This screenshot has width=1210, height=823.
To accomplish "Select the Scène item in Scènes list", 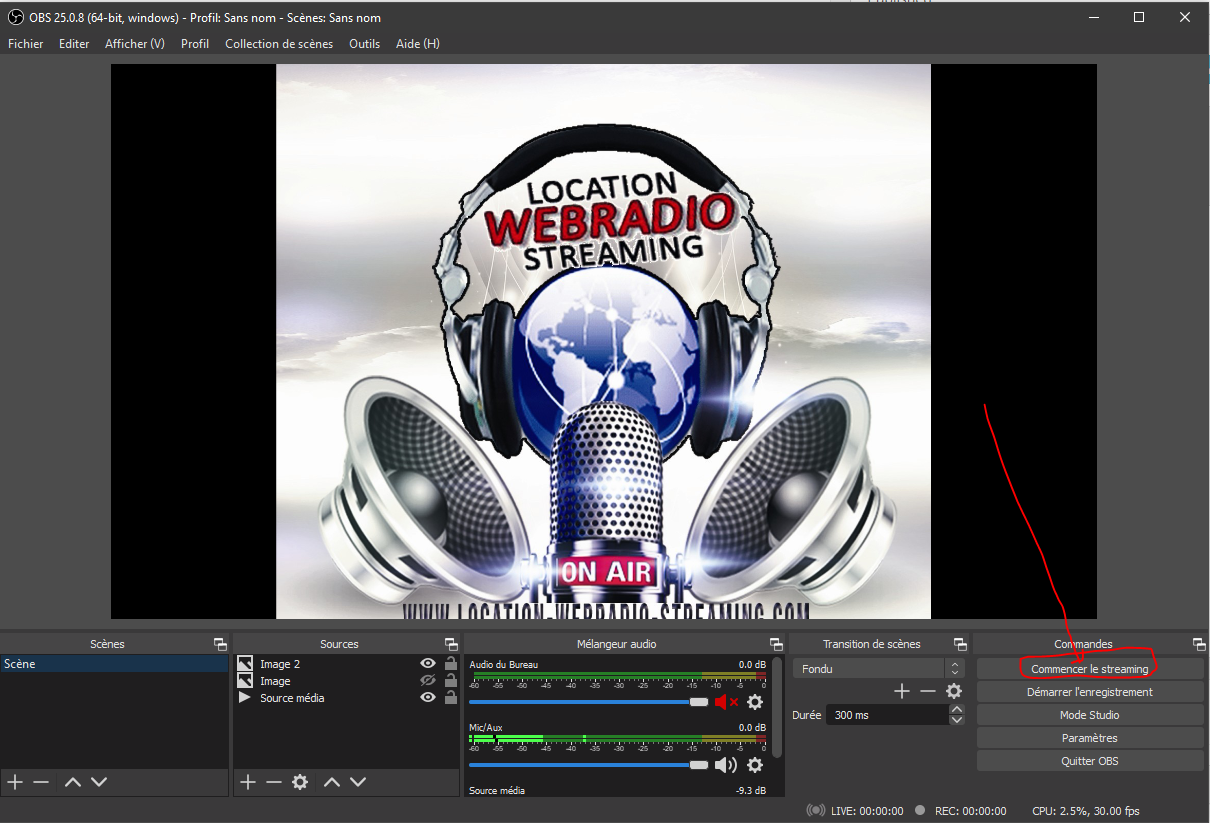I will (115, 664).
